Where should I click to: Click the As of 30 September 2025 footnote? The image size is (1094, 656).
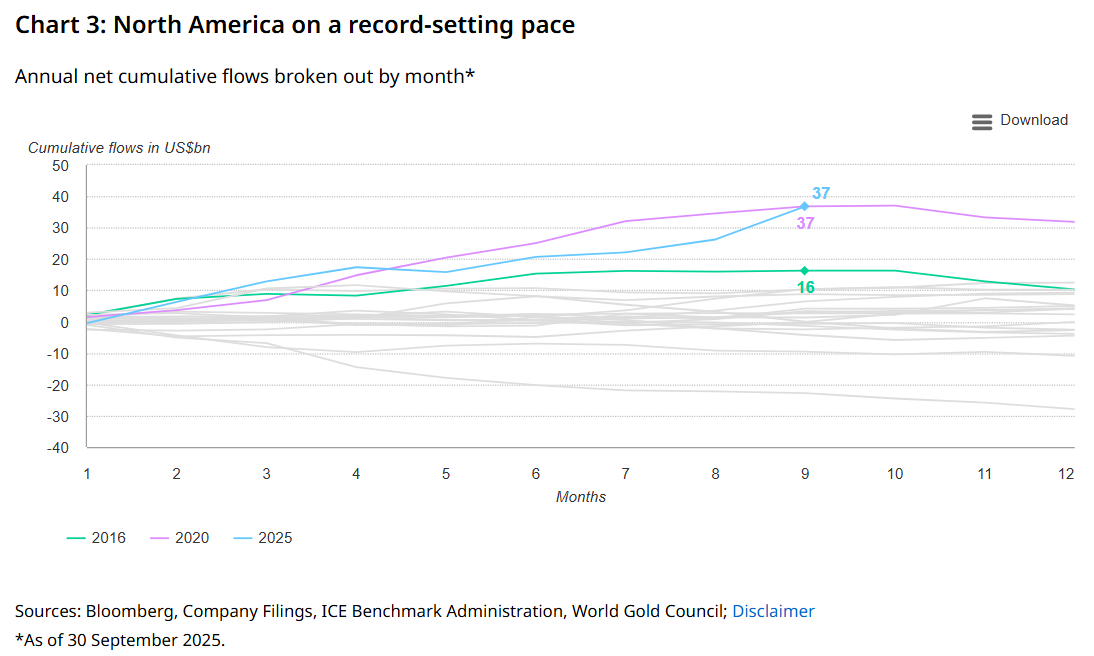tap(120, 640)
